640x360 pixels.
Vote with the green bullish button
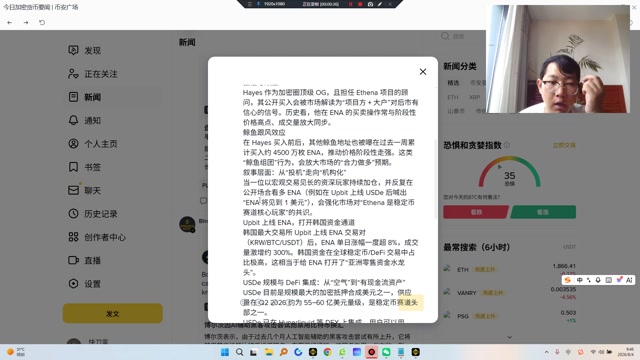click(543, 212)
